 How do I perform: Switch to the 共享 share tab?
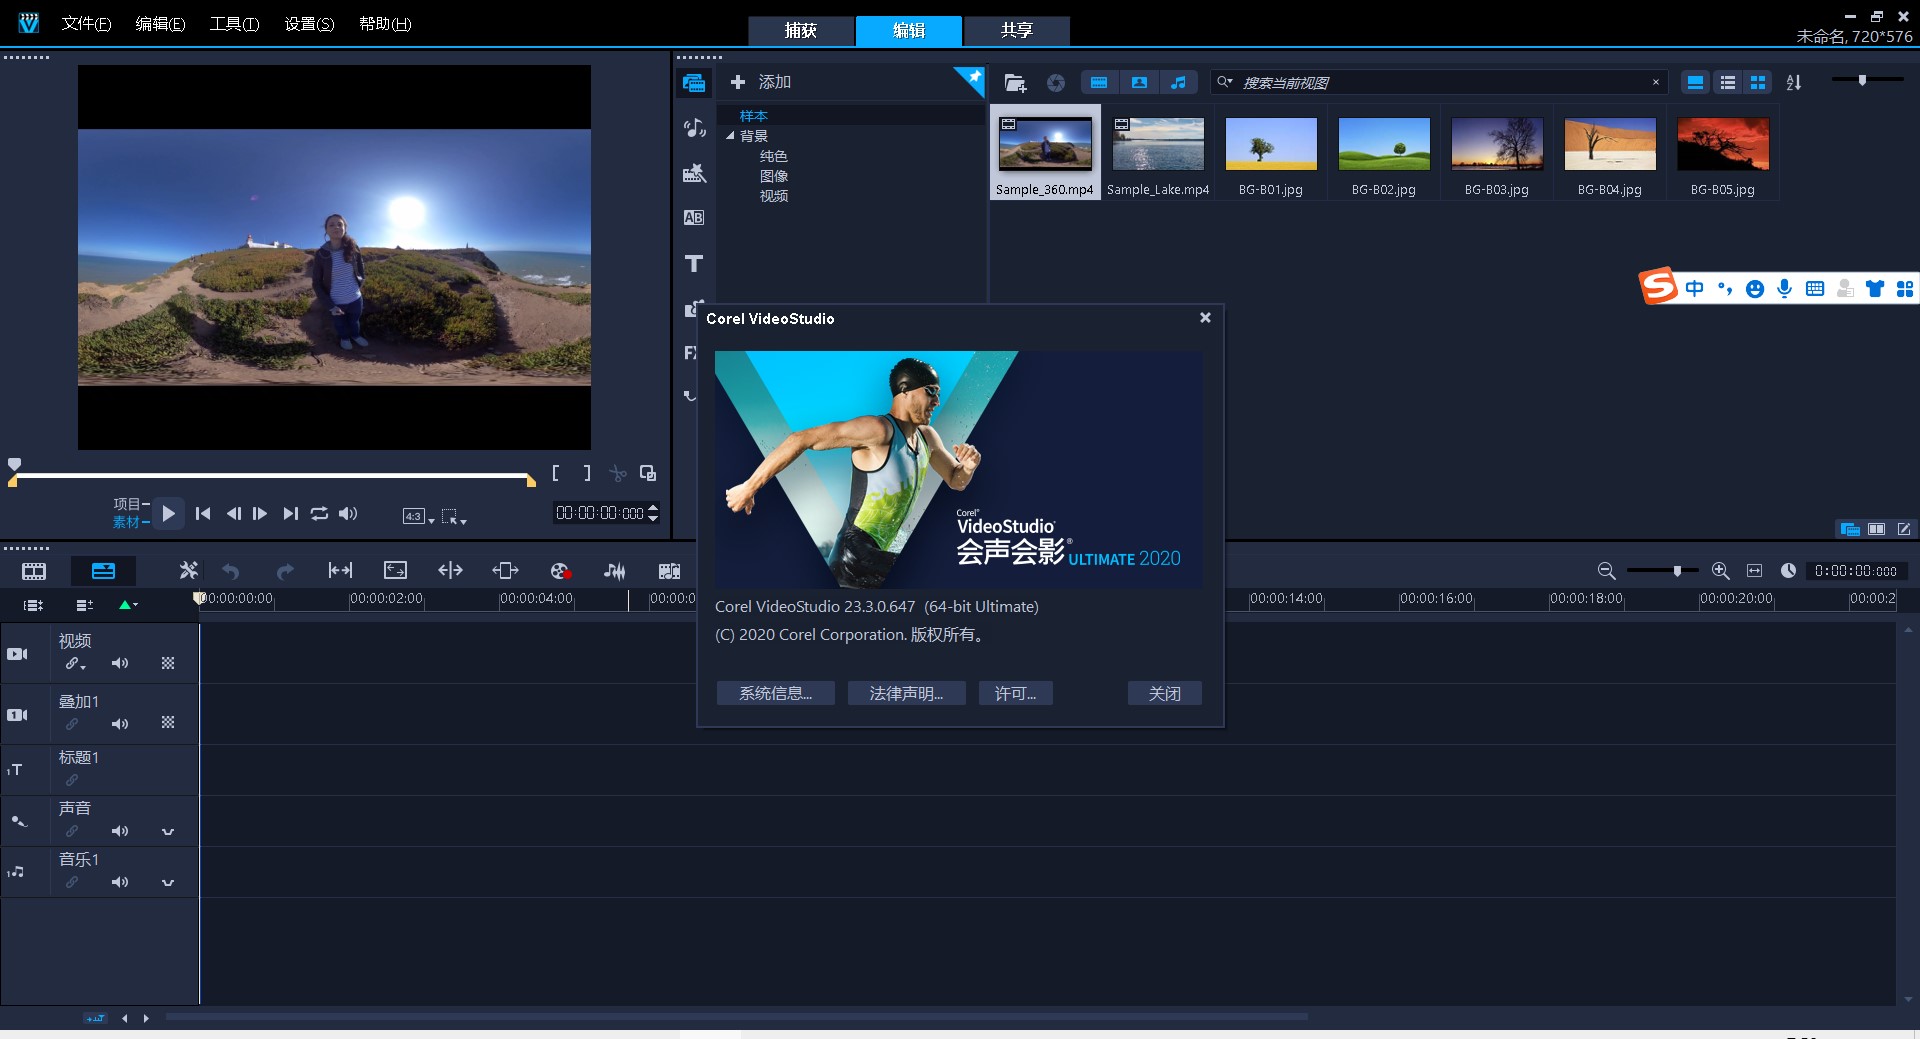coord(1017,30)
